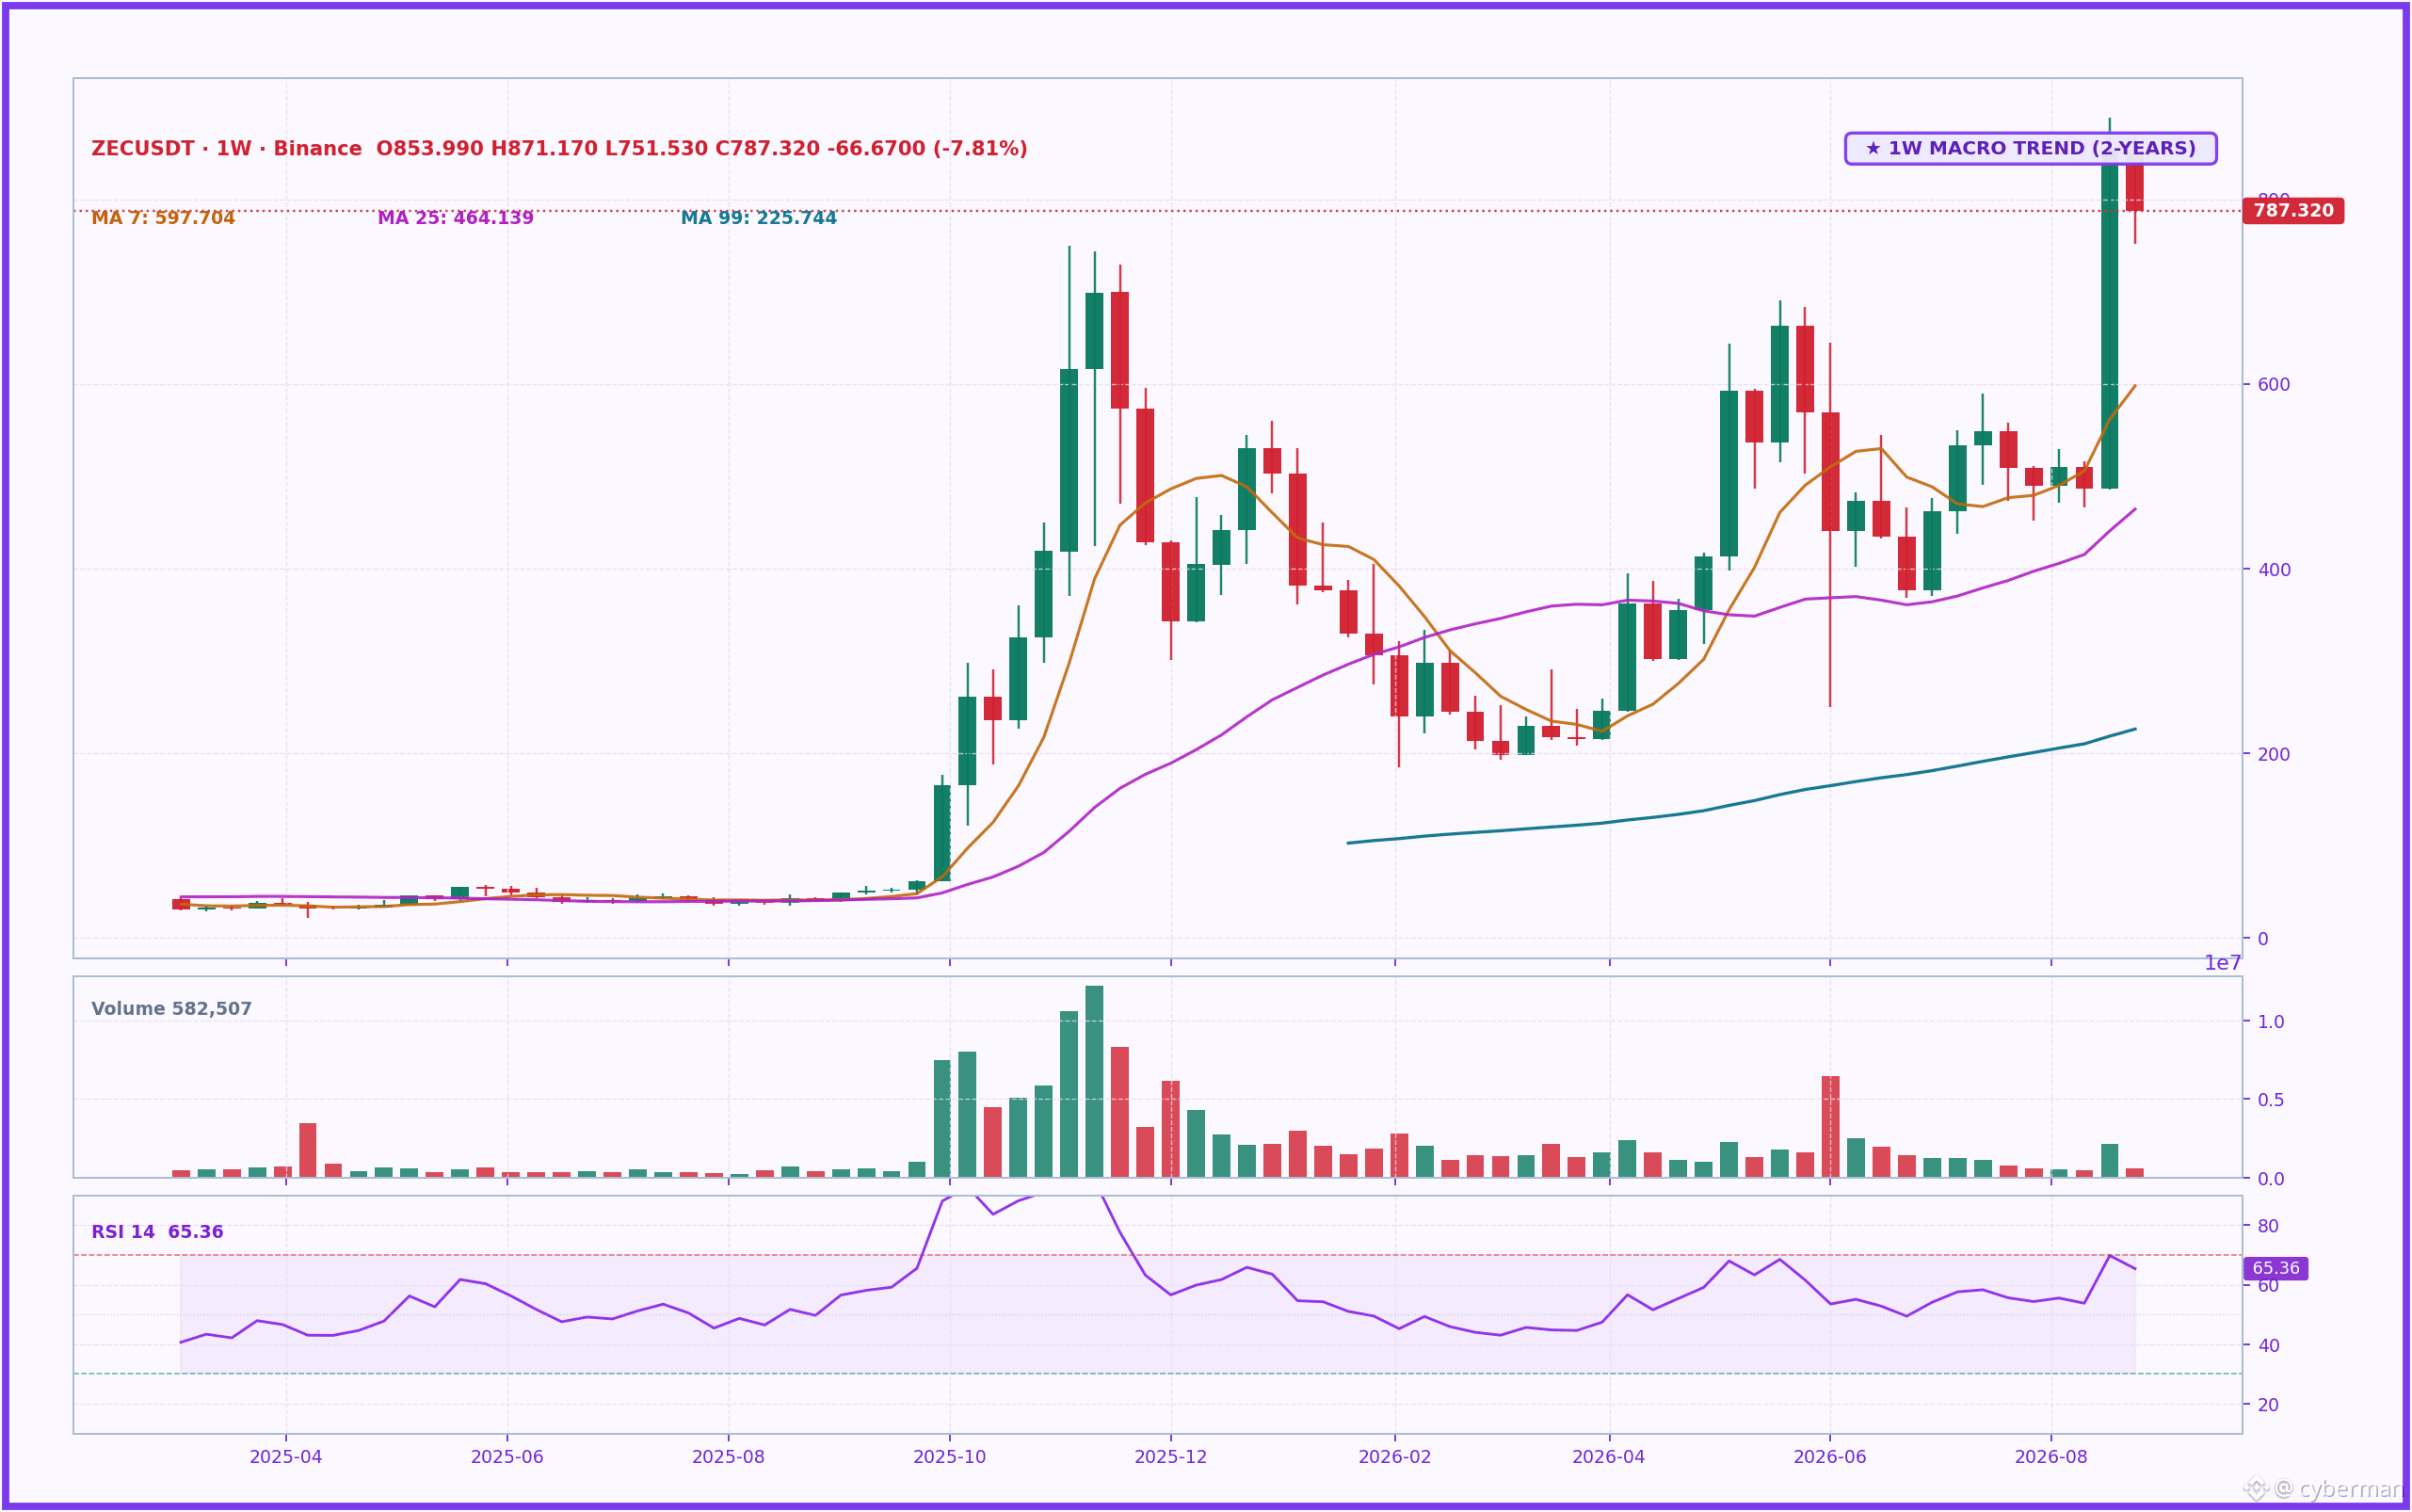2412x1512 pixels.
Task: Click the 0.5 volume axis label
Action: (x=2270, y=1100)
